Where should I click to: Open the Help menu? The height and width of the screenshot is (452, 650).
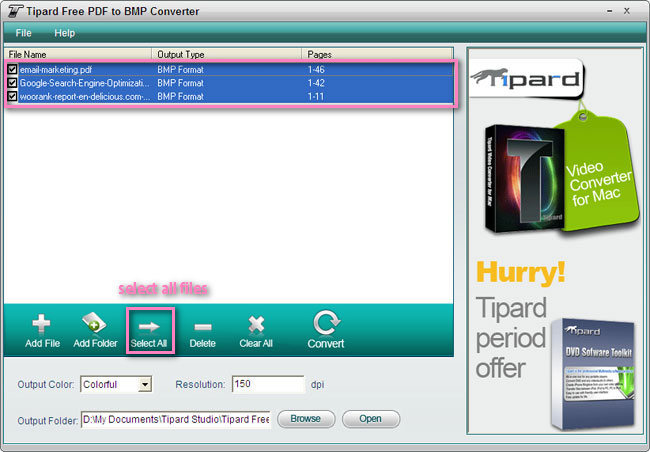tap(65, 33)
